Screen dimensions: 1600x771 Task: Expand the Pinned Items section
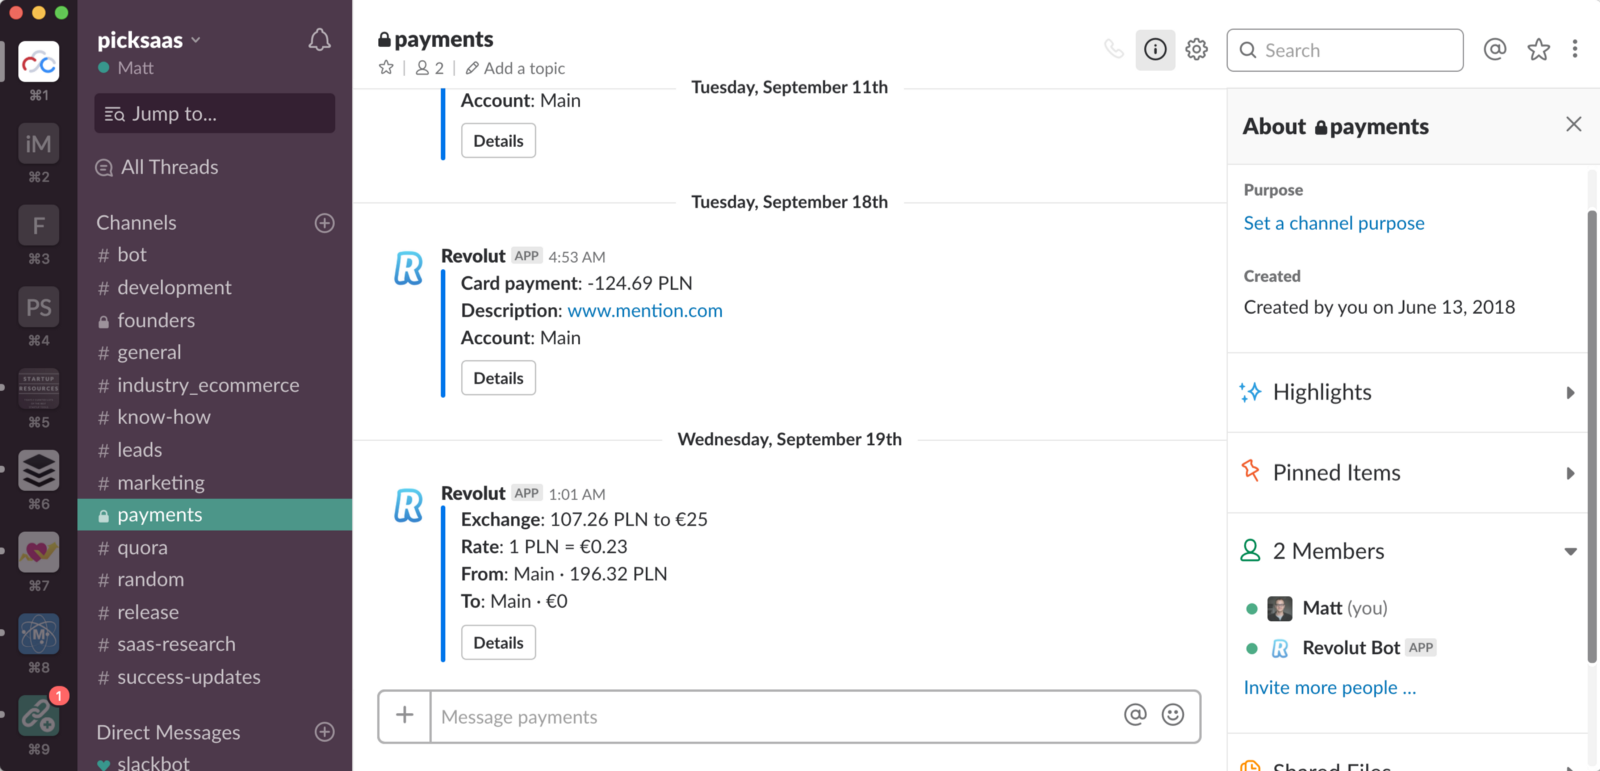click(x=1407, y=473)
